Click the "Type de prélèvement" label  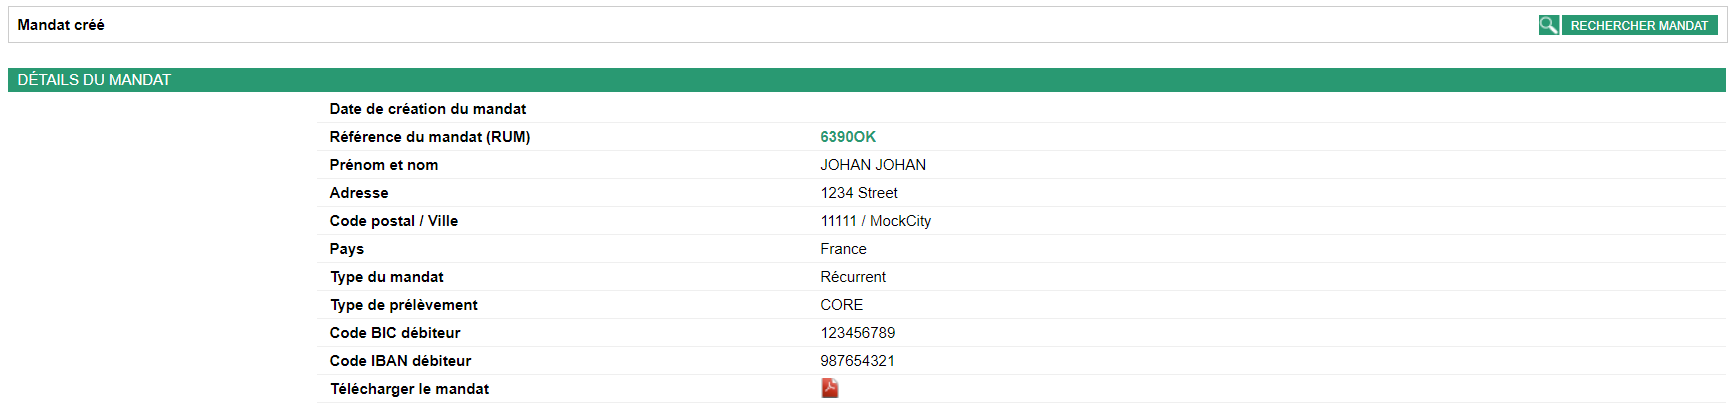404,305
